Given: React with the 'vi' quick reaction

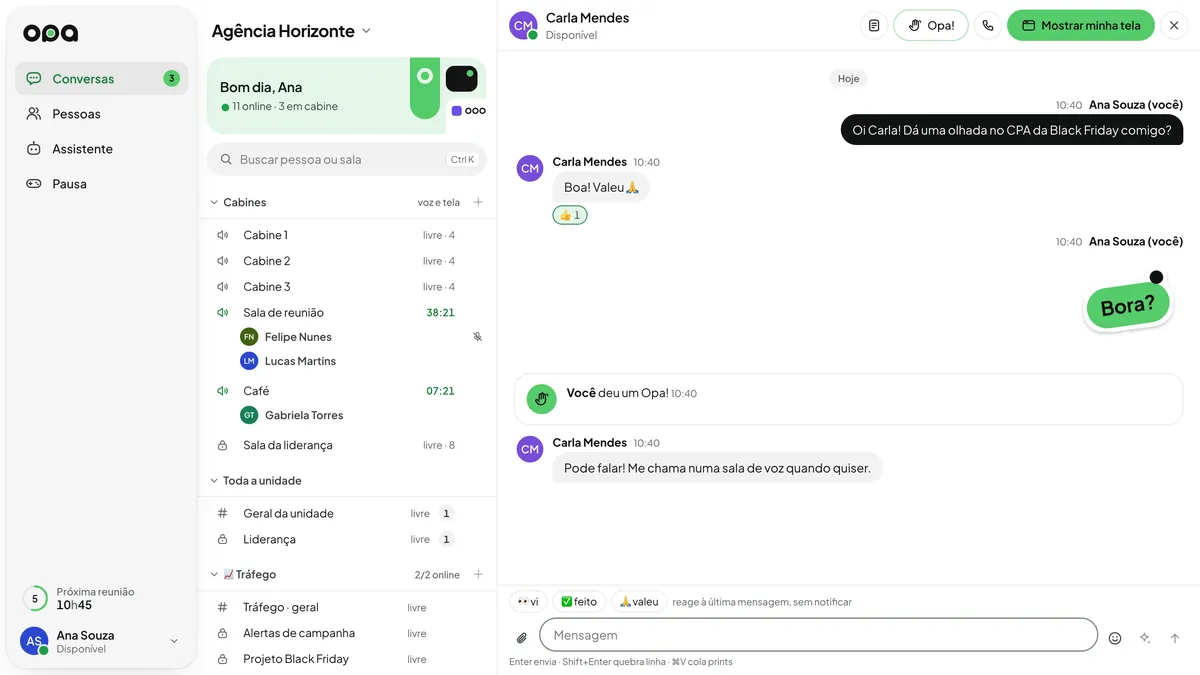Looking at the screenshot, I should pyautogui.click(x=528, y=602).
